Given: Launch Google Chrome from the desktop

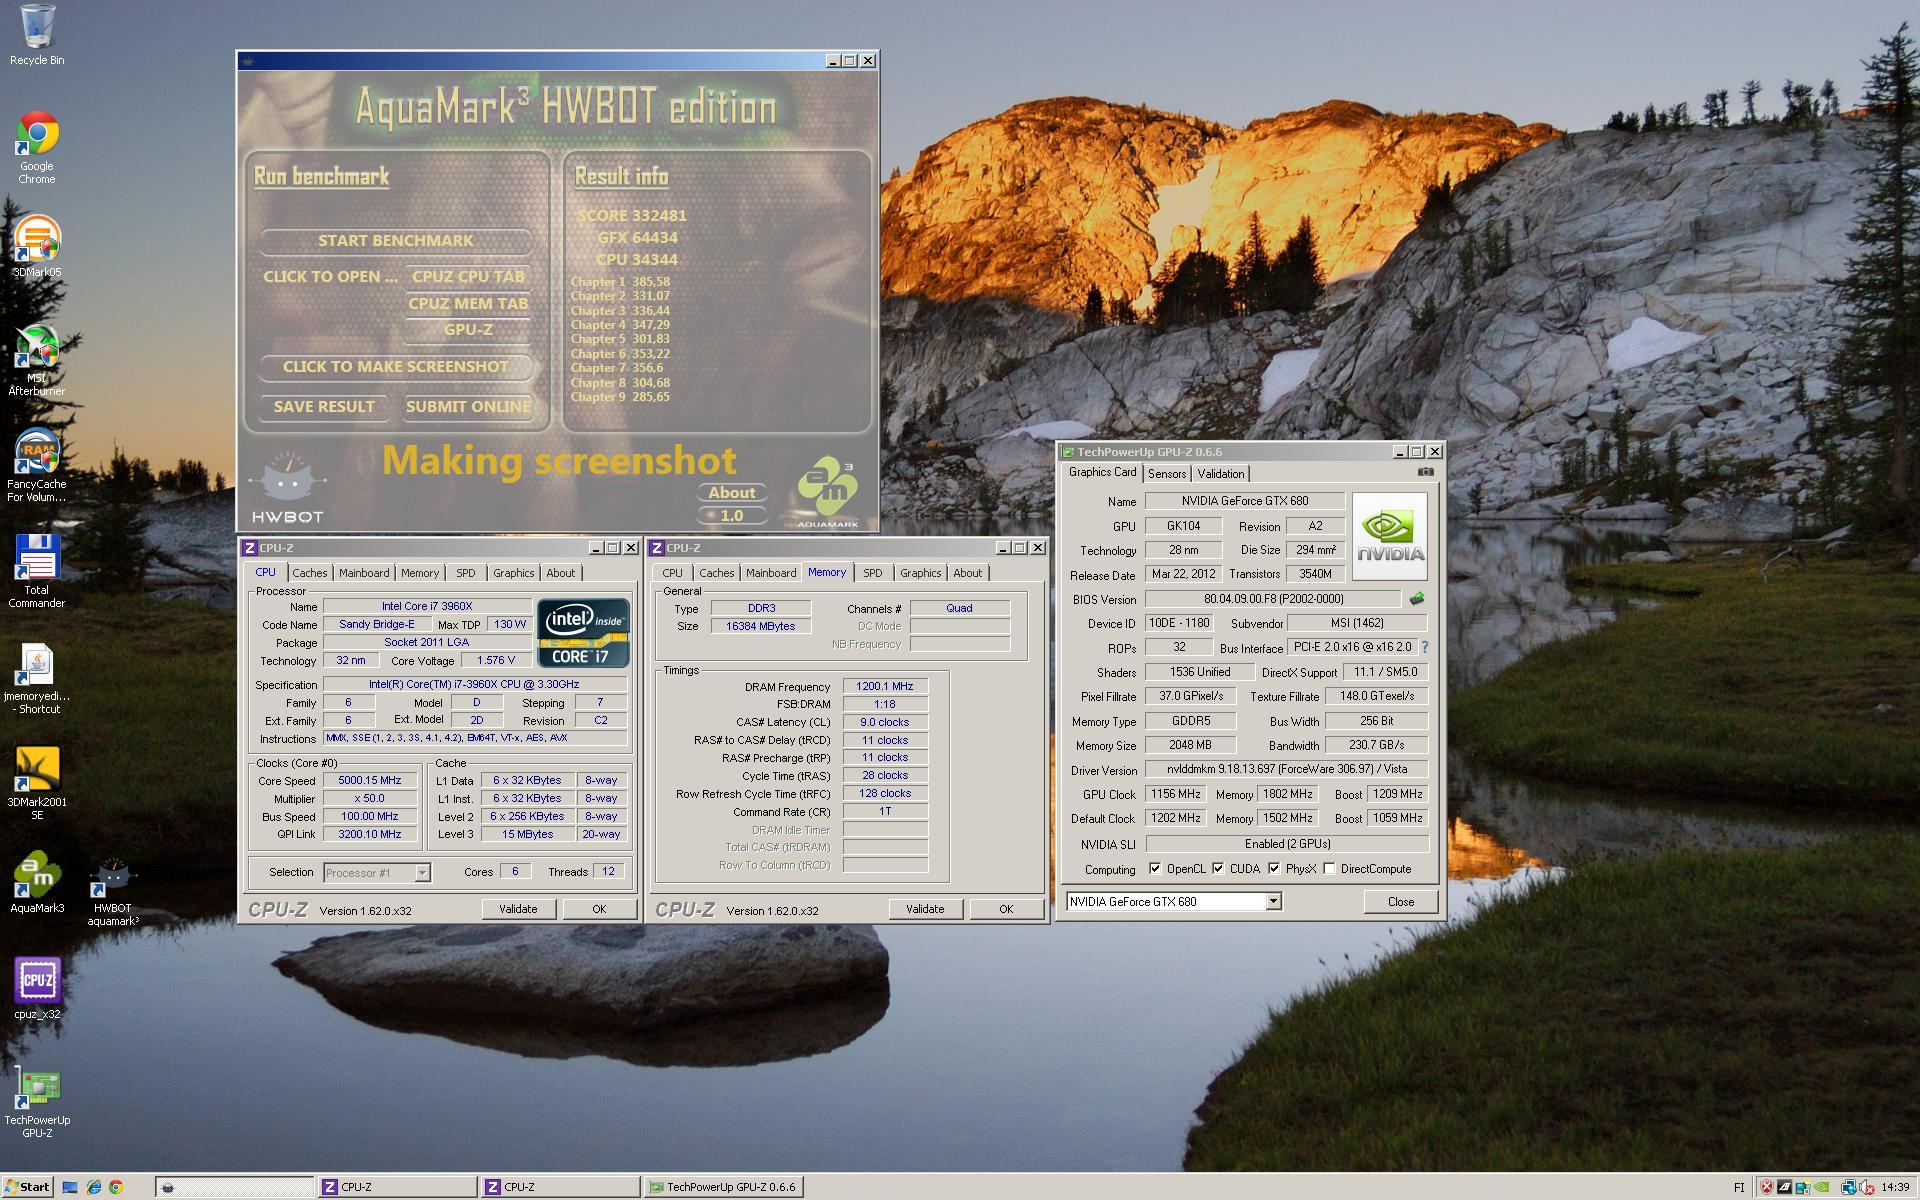Looking at the screenshot, I should (x=37, y=147).
